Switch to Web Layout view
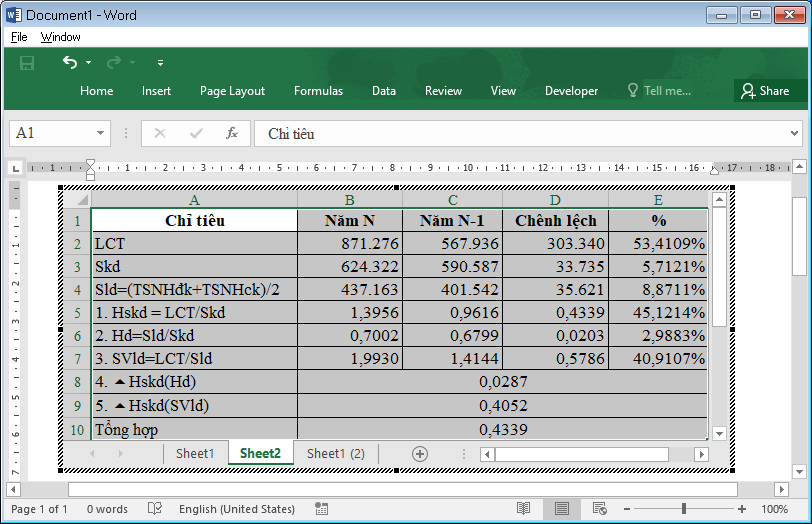 click(599, 509)
